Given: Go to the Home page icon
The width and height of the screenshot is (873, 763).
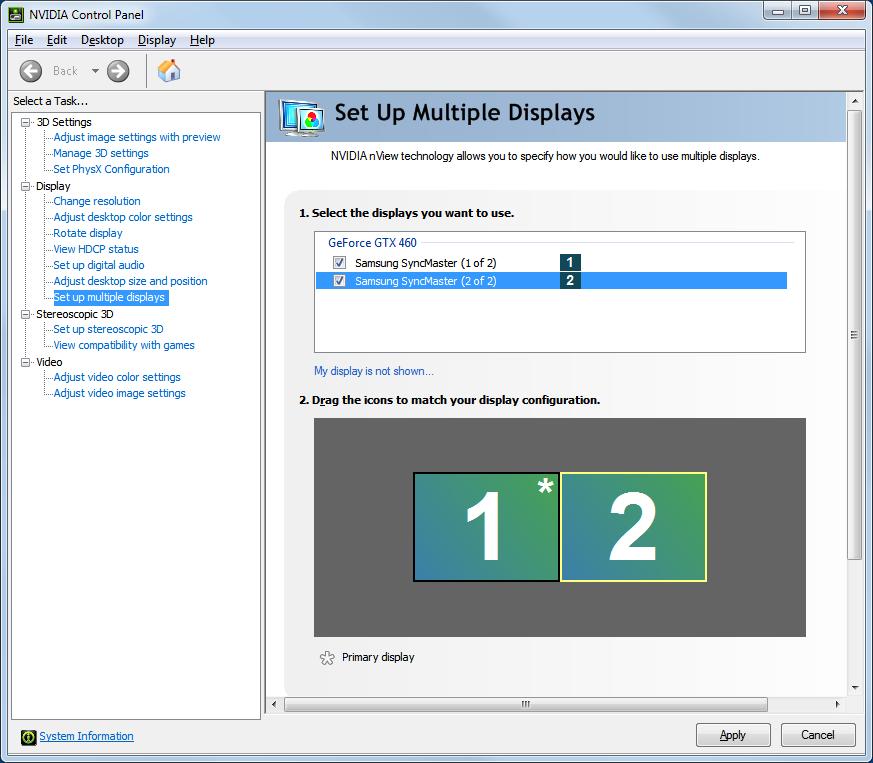Looking at the screenshot, I should [169, 71].
